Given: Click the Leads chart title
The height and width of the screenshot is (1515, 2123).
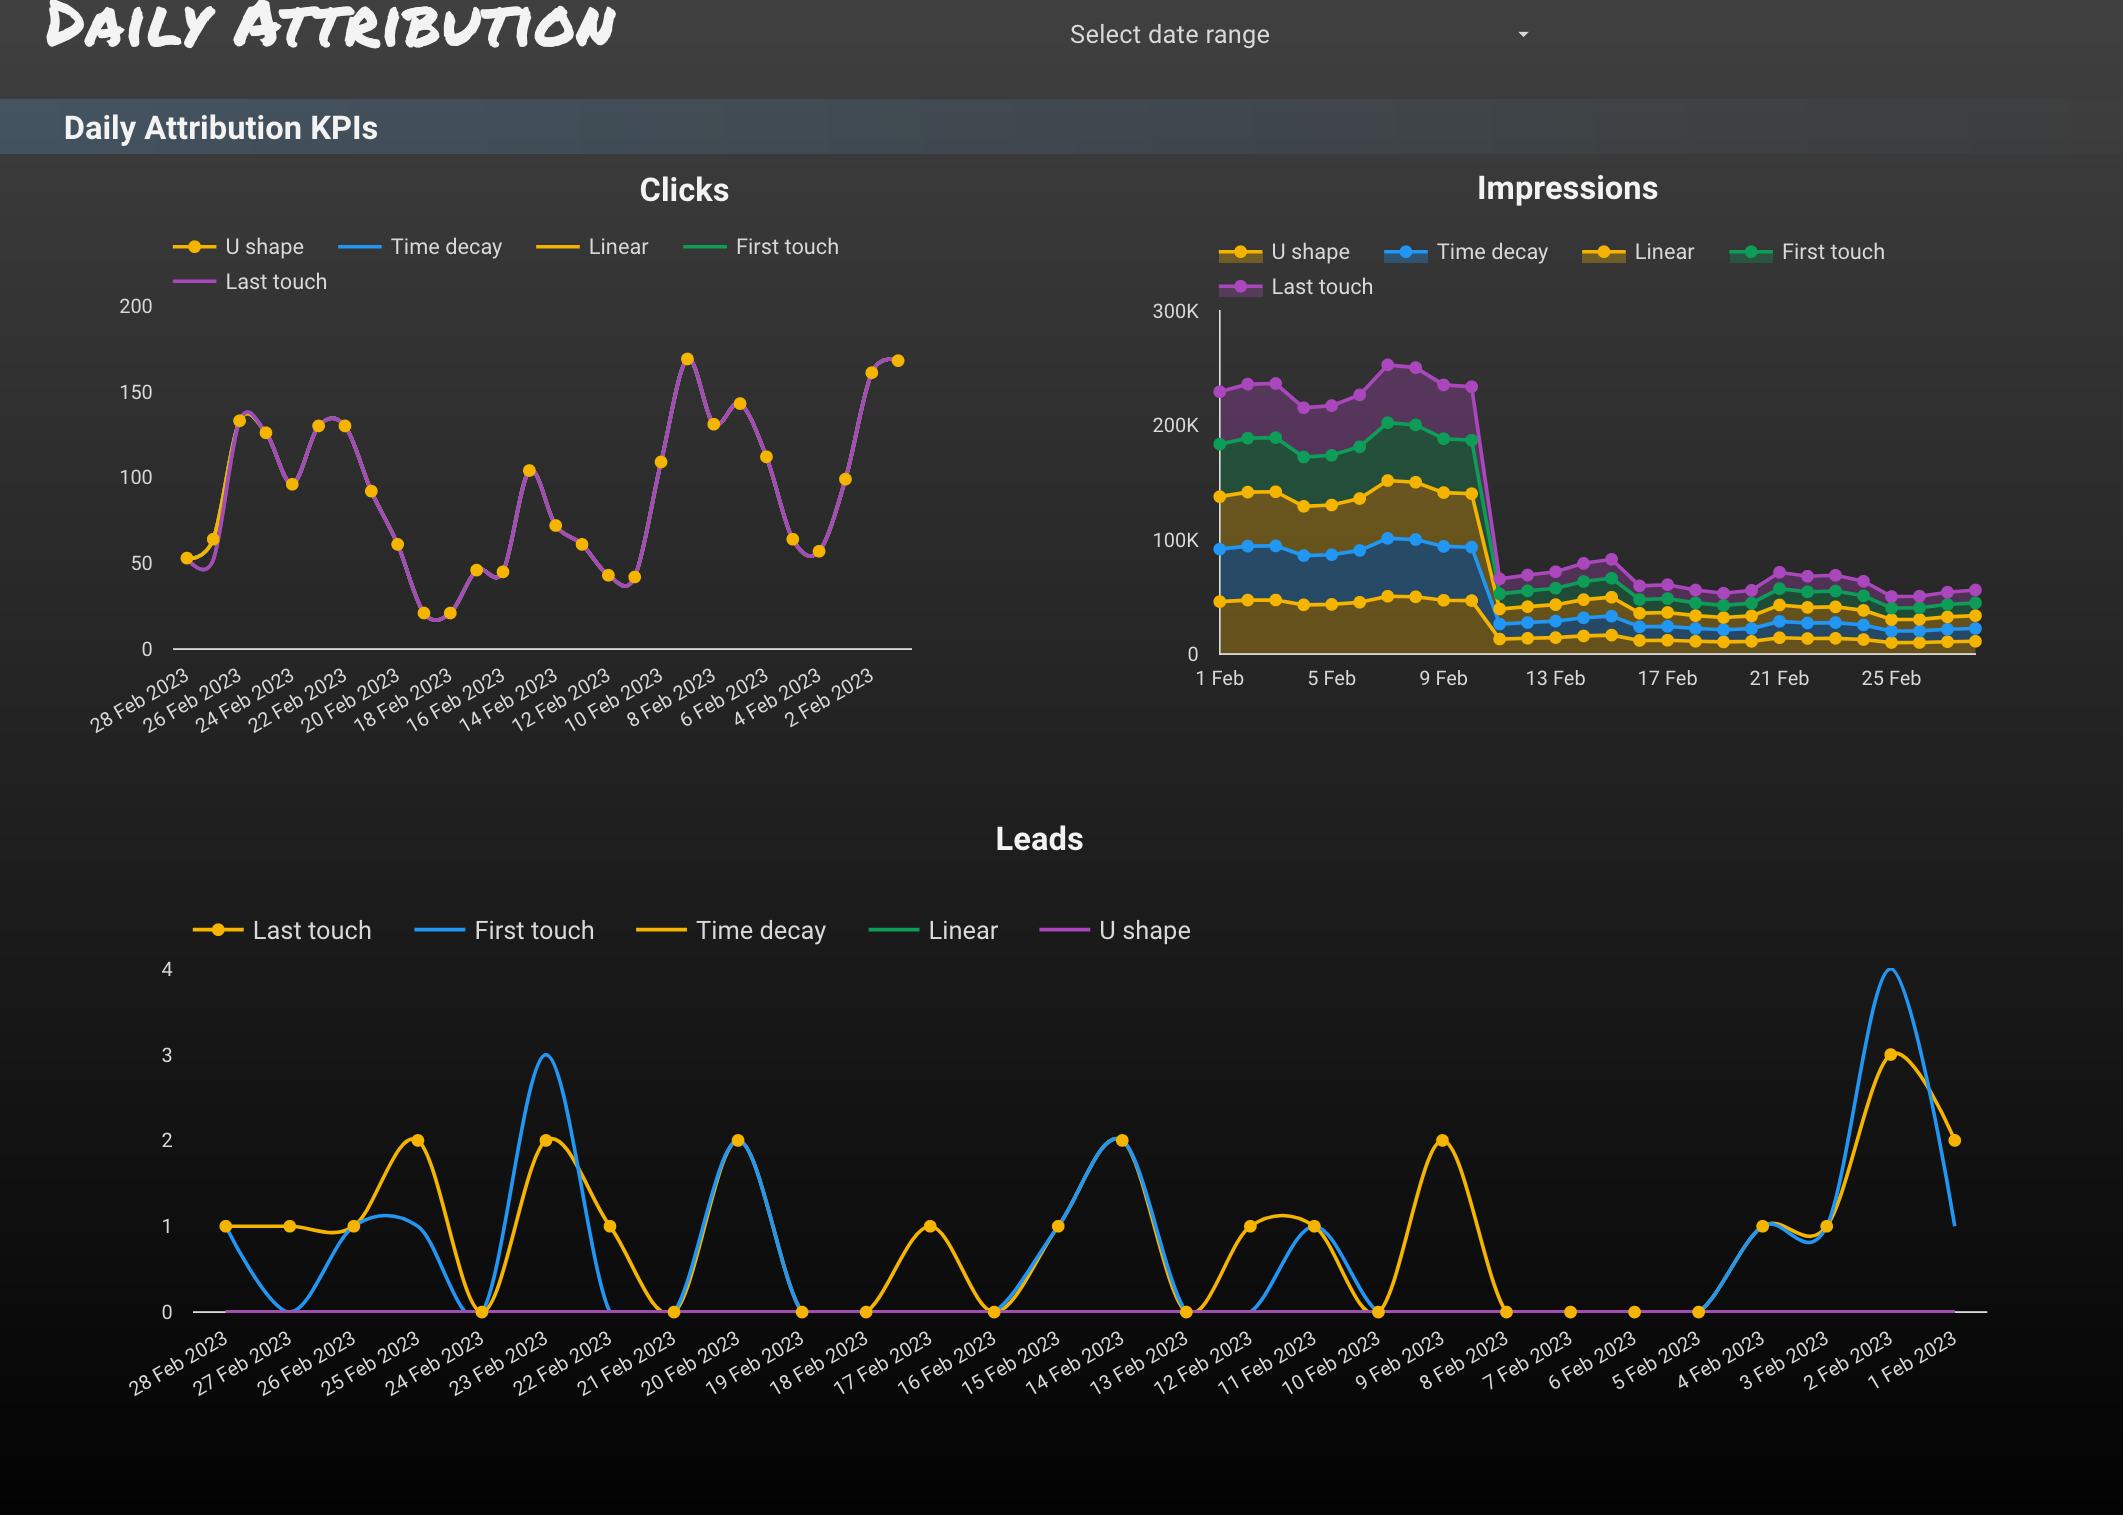Looking at the screenshot, I should (1039, 839).
